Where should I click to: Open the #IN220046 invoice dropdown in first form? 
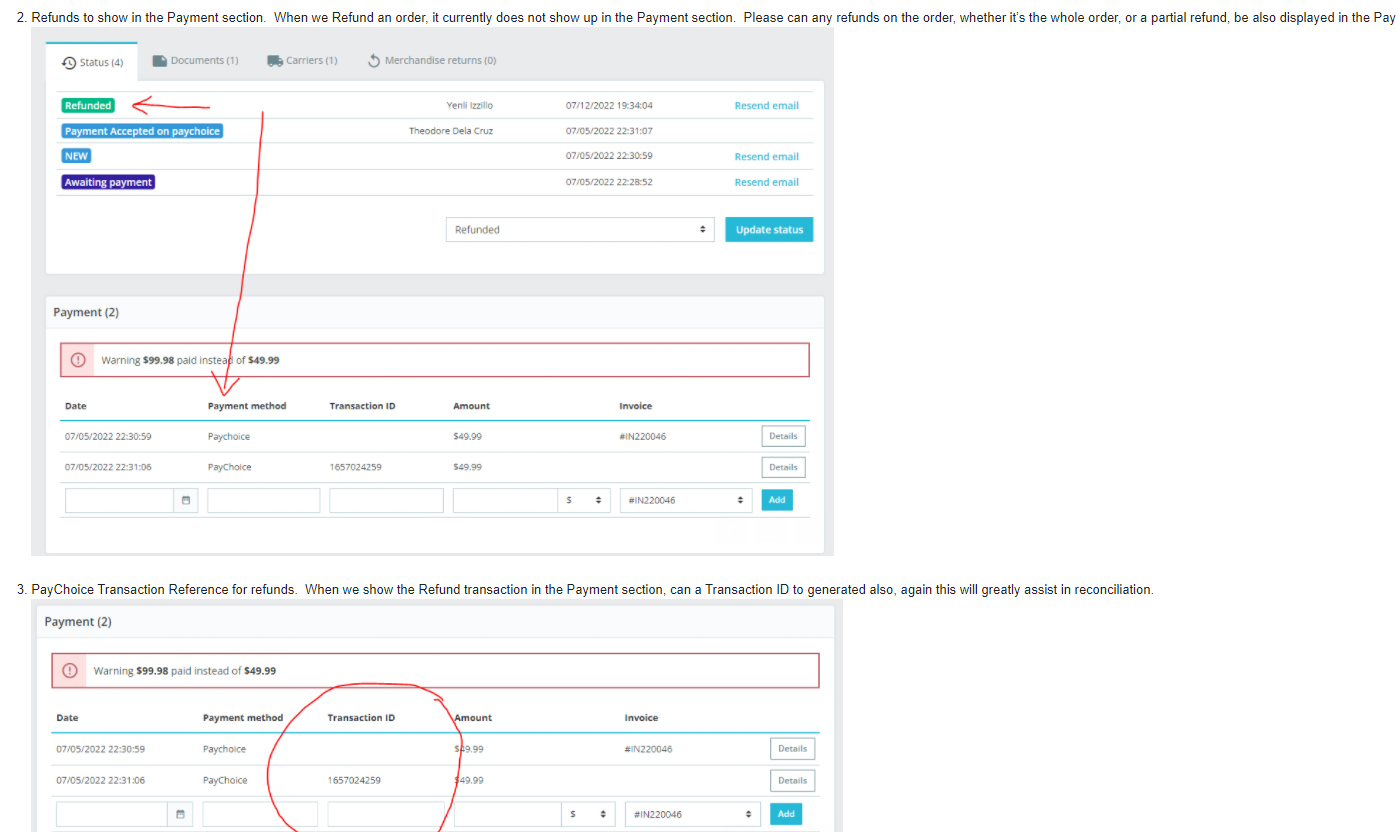687,500
